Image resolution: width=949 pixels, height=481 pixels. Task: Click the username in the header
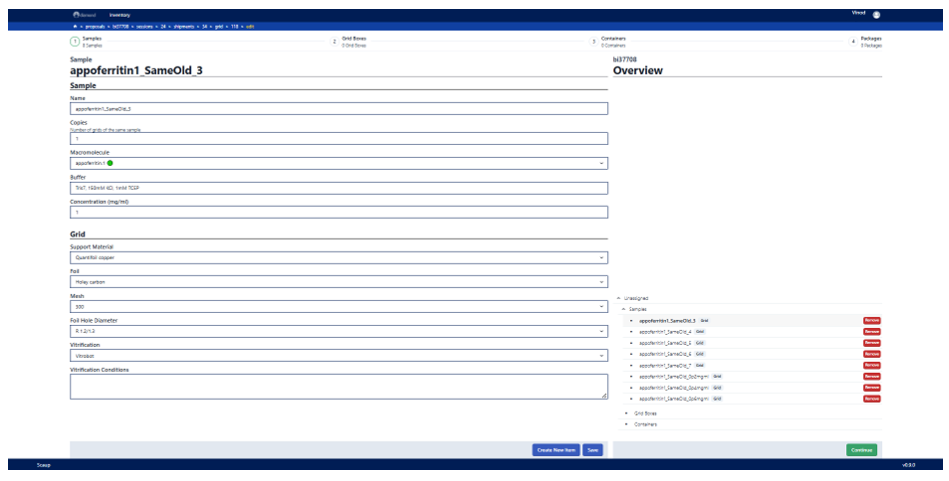(858, 13)
